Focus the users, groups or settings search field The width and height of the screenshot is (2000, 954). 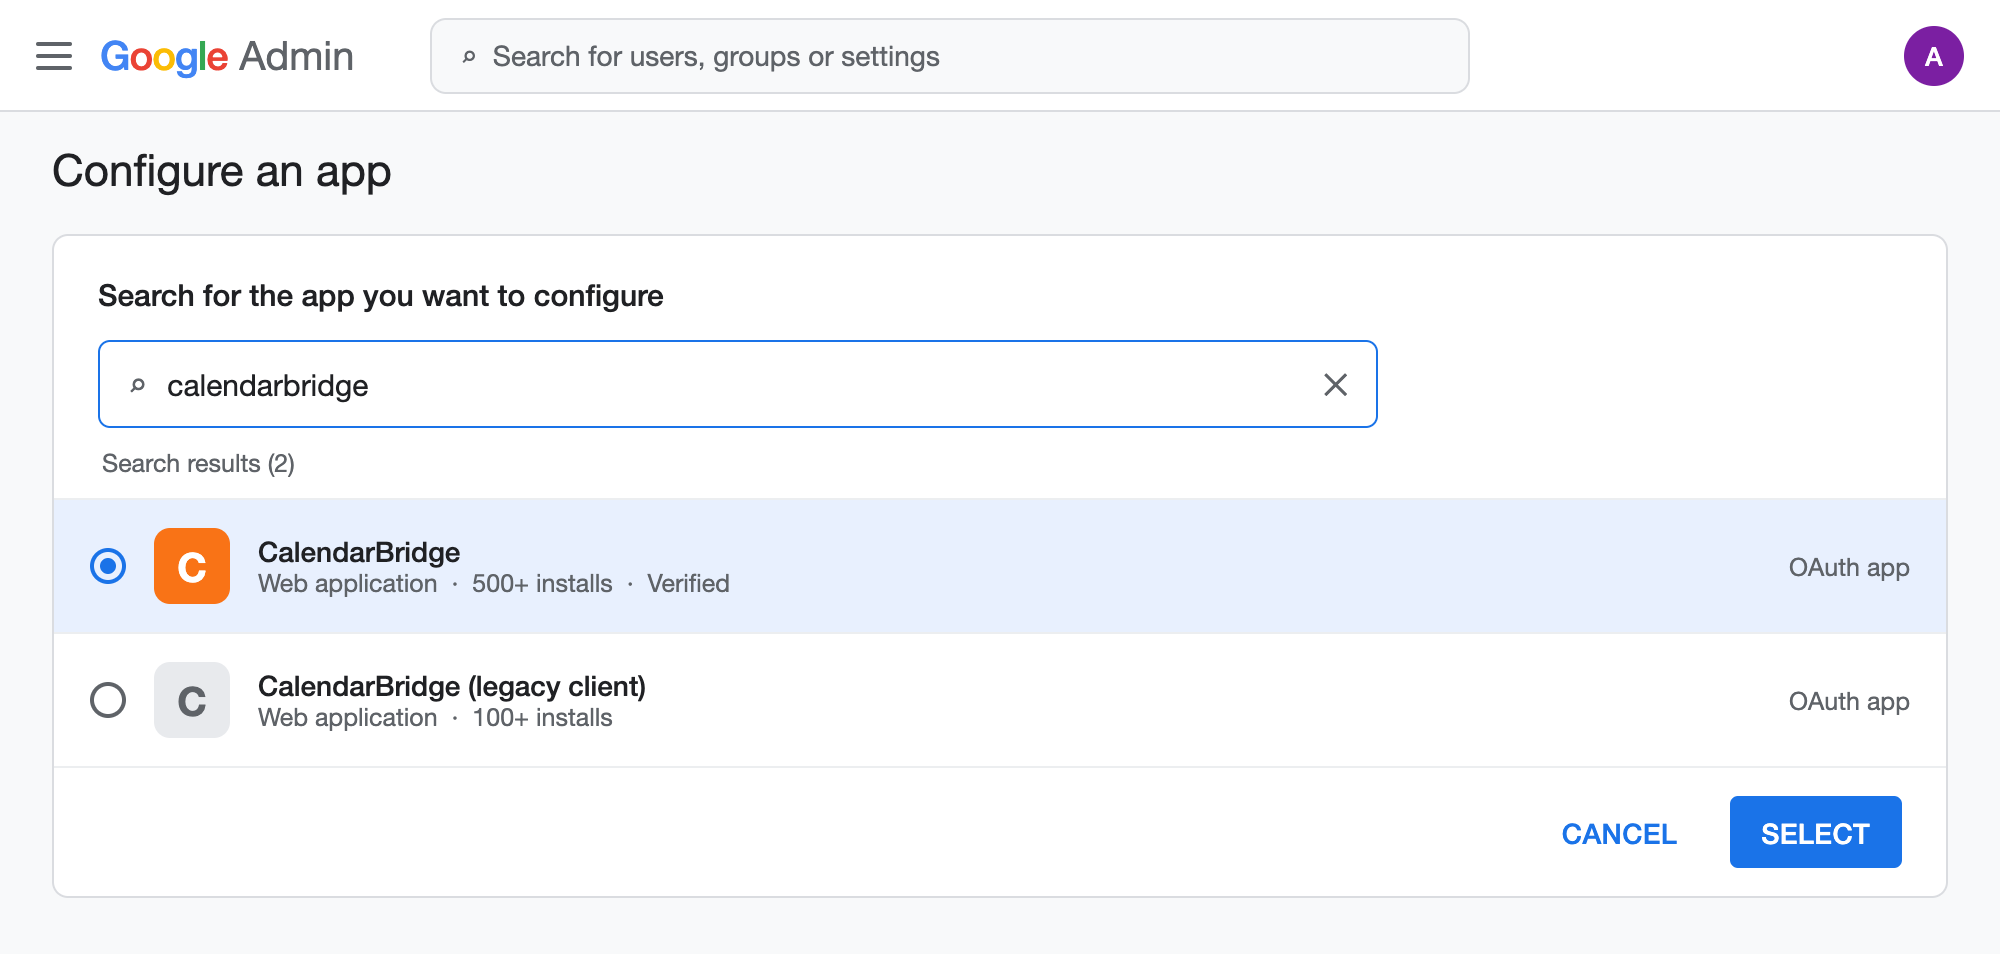pos(949,56)
